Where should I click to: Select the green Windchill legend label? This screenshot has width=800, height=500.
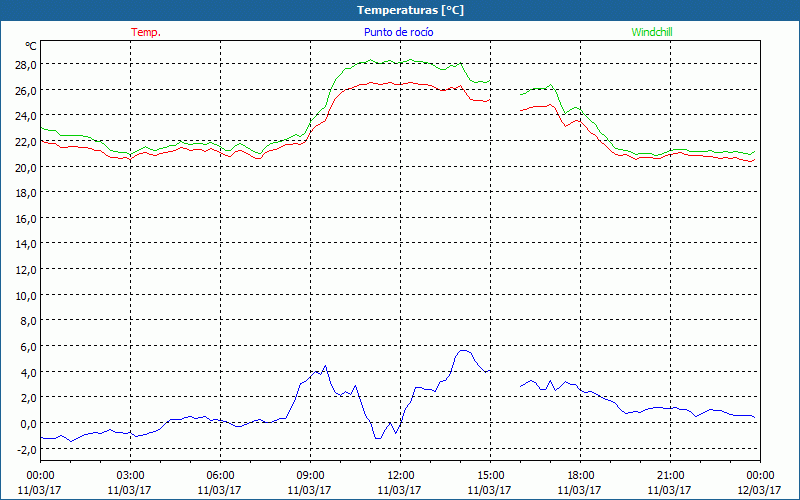pyautogui.click(x=652, y=32)
